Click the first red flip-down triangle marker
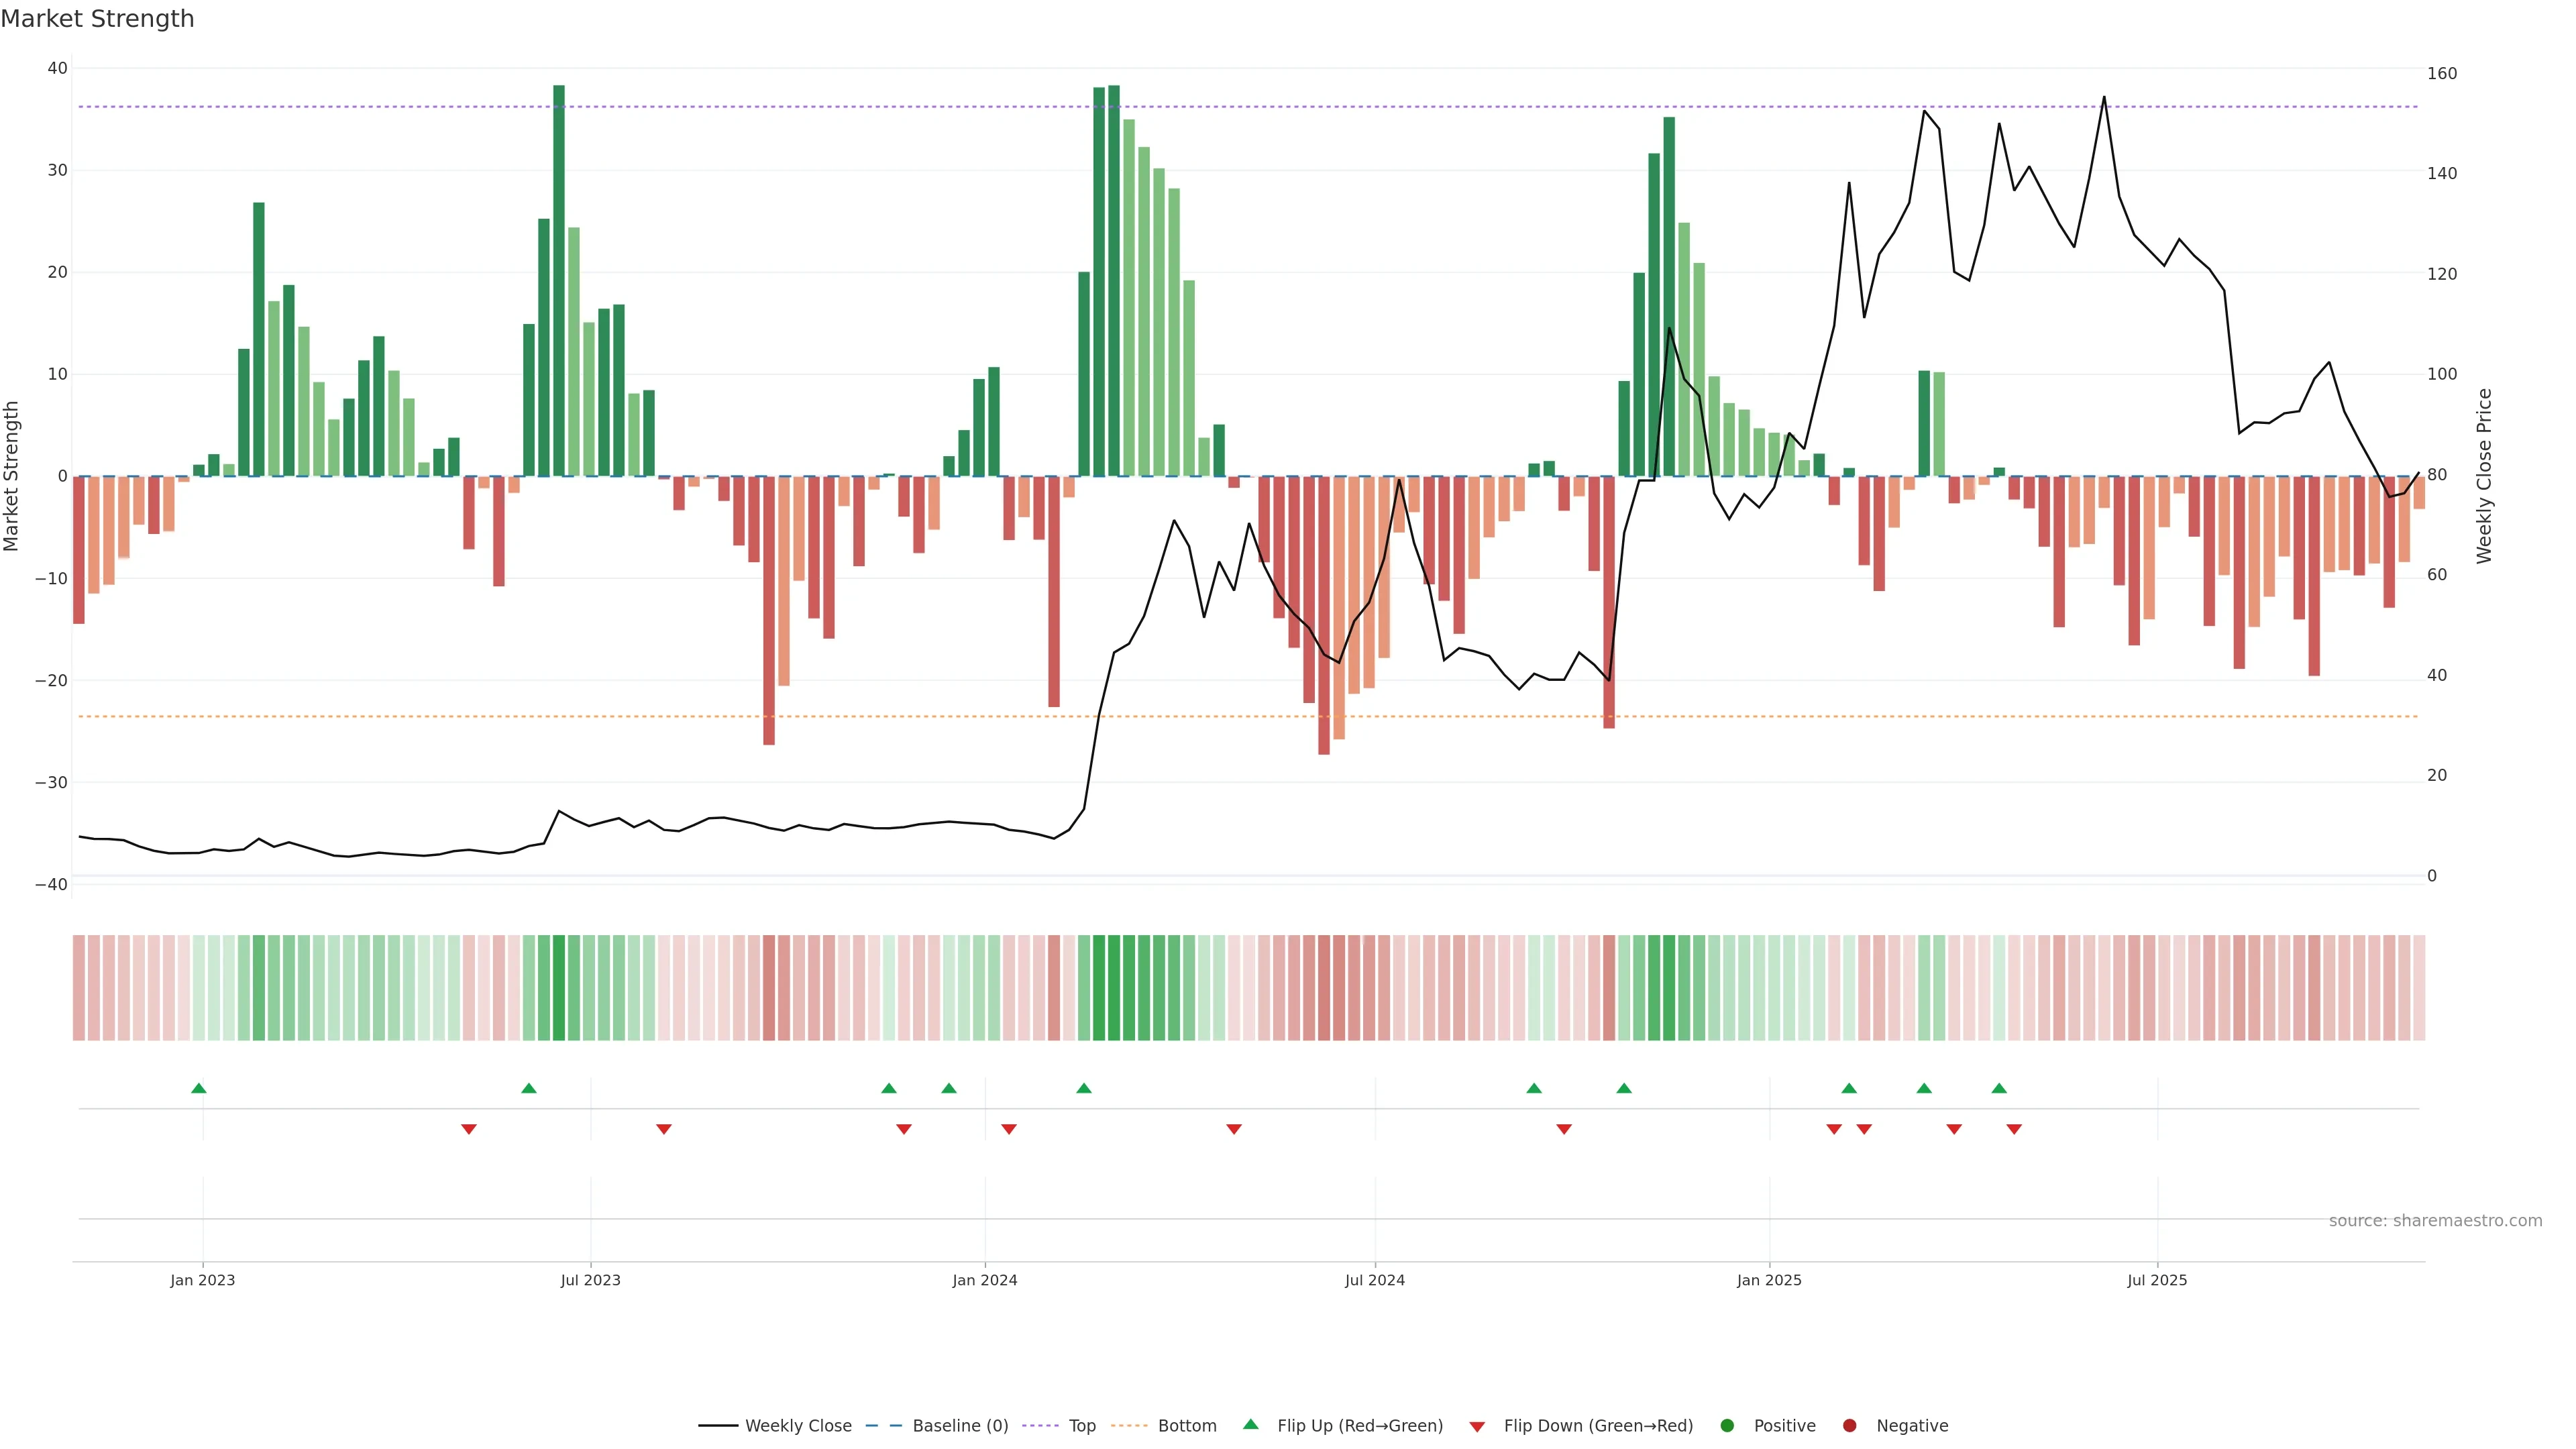Image resolution: width=2576 pixels, height=1449 pixels. (469, 1129)
